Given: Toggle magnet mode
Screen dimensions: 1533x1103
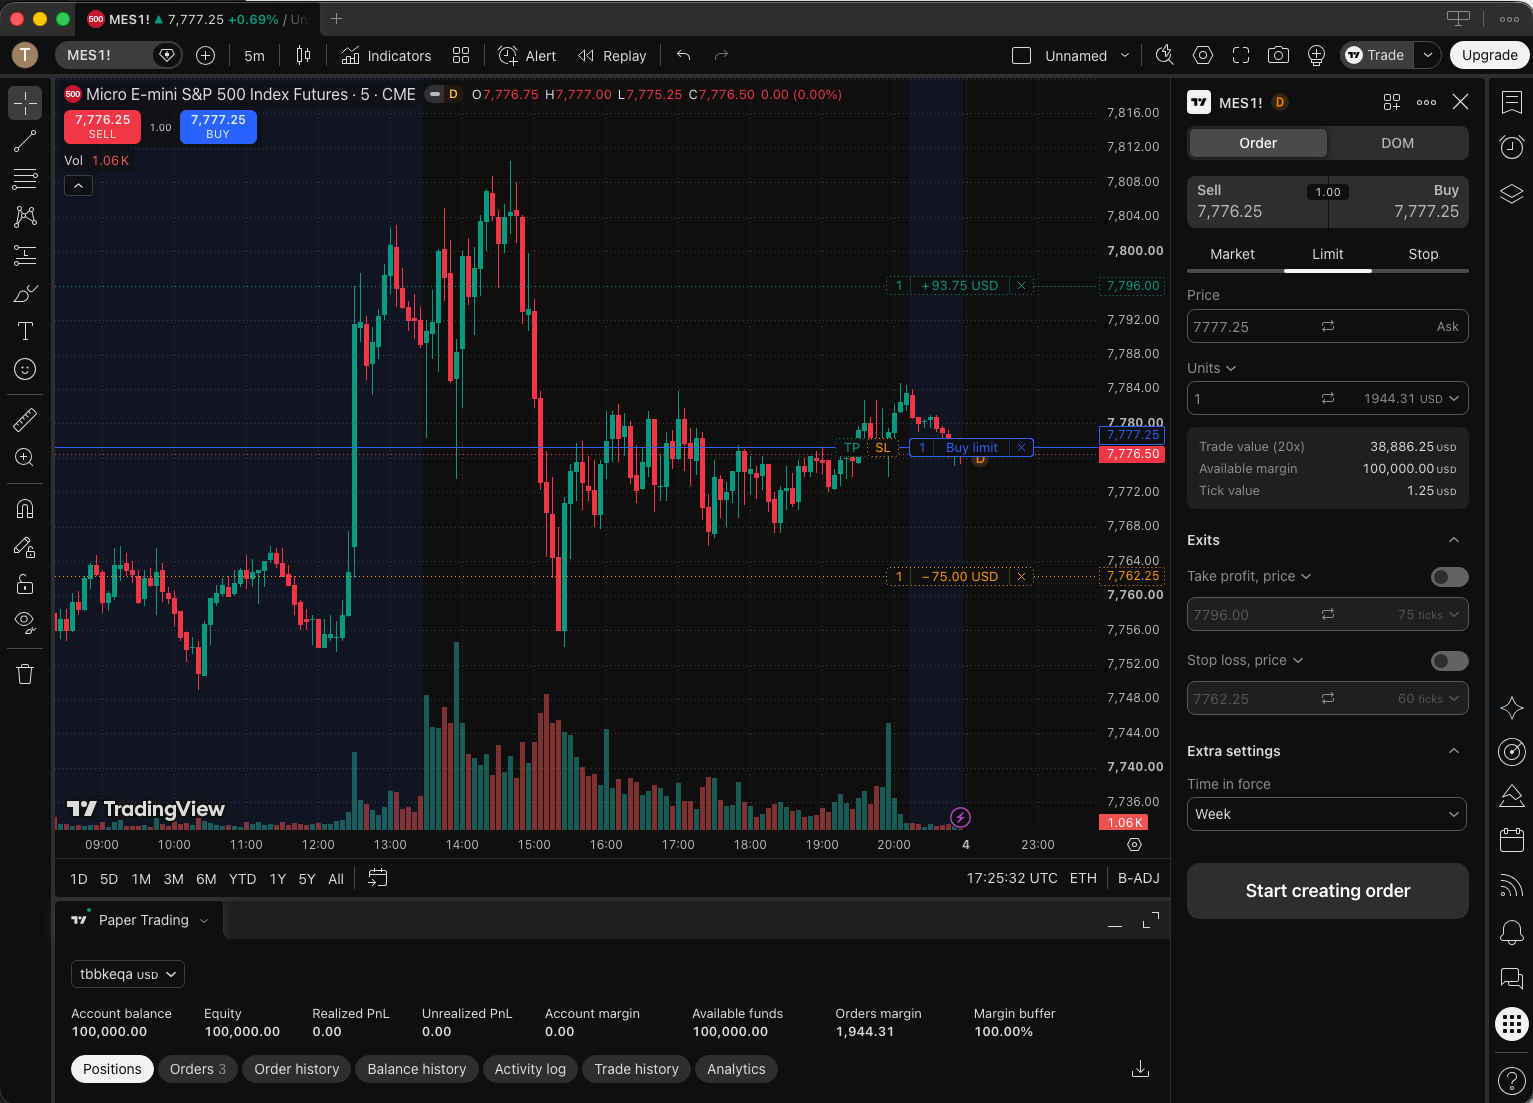Looking at the screenshot, I should [25, 509].
